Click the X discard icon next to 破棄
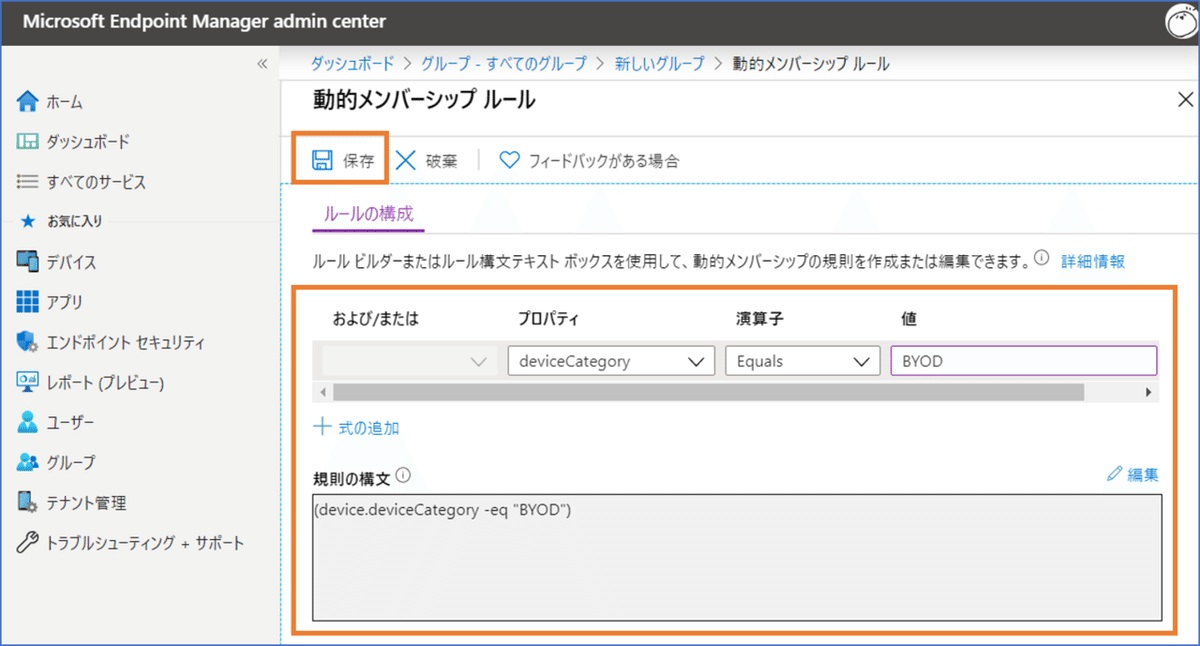Screen dimensions: 1200x646 pyautogui.click(x=406, y=160)
